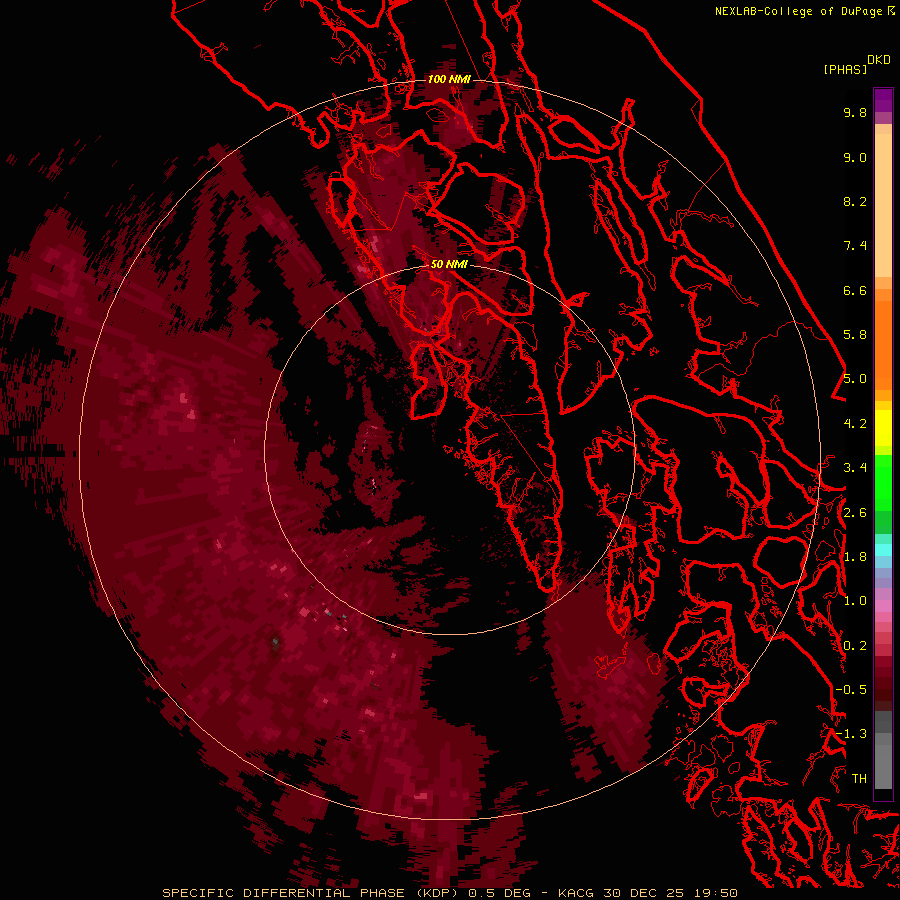The image size is (900, 900).
Task: Click the 1.0 legend value
Action: (x=855, y=601)
